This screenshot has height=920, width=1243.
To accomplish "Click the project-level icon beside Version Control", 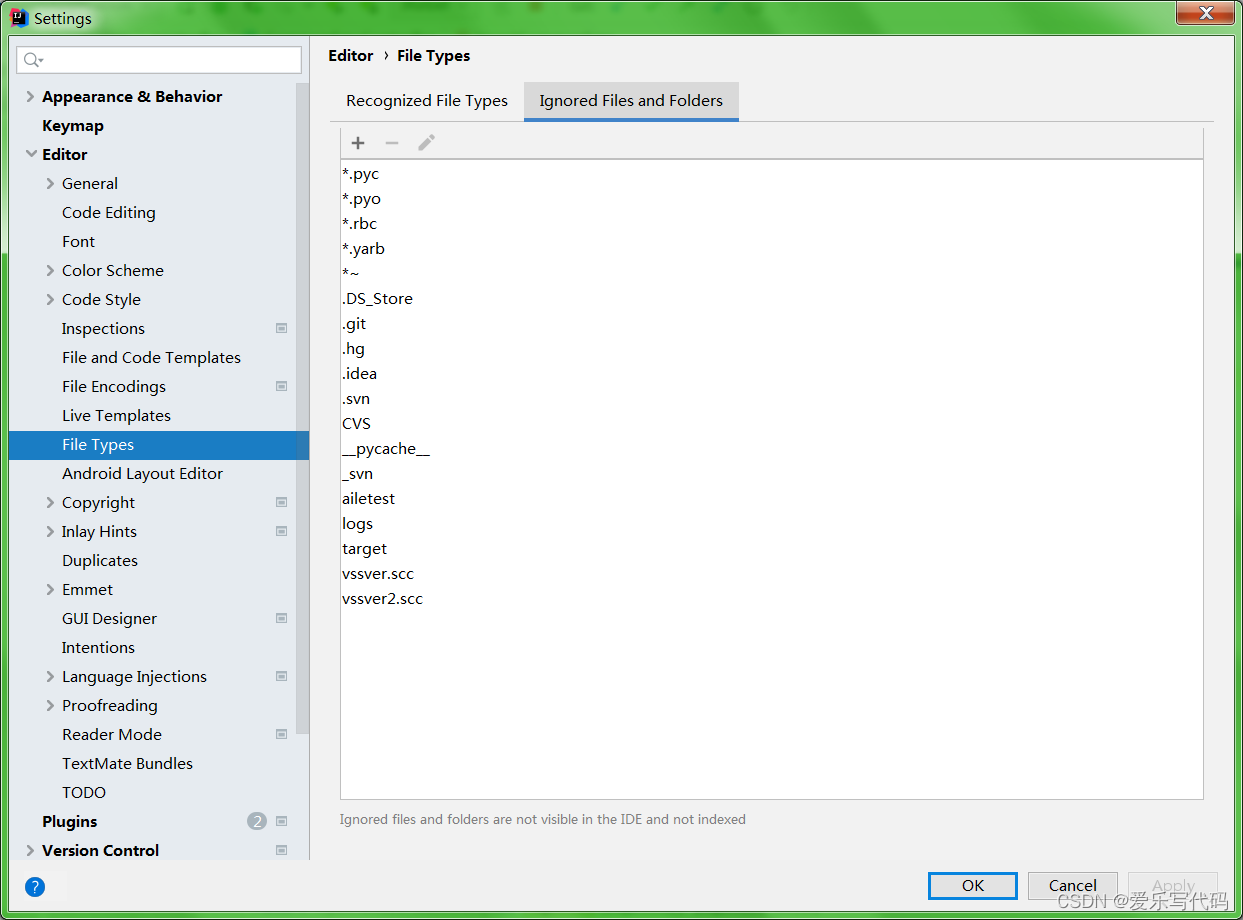I will click(282, 850).
